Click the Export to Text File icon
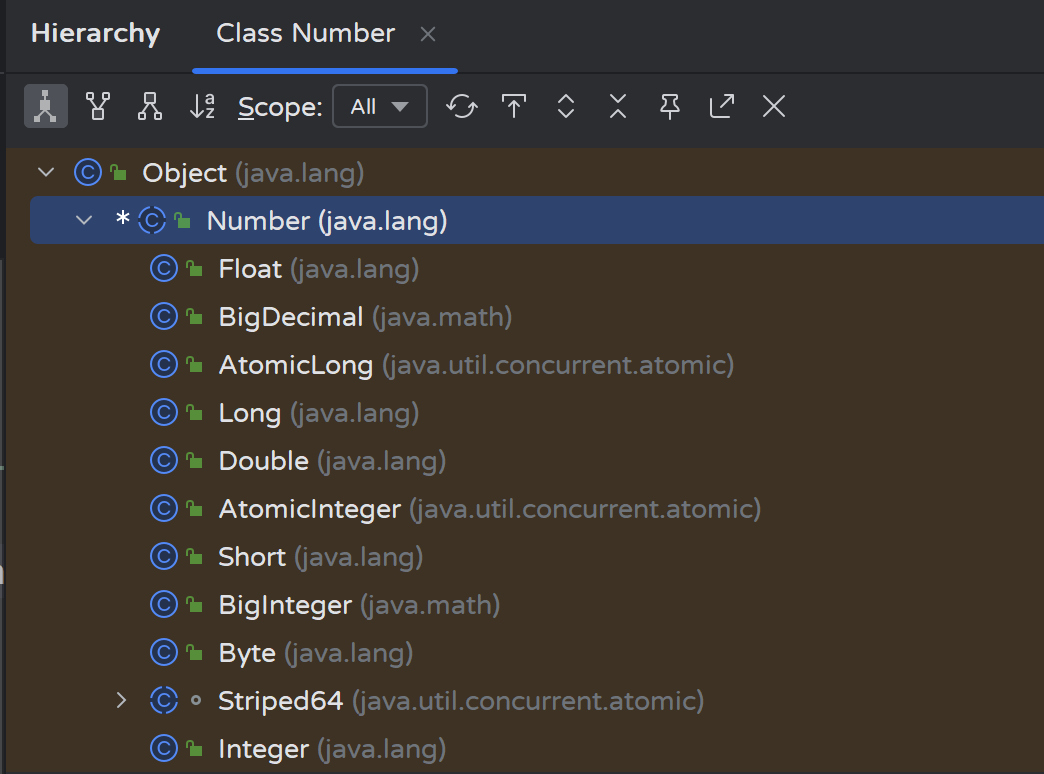Screen dimensions: 1044x774 click(x=514, y=107)
